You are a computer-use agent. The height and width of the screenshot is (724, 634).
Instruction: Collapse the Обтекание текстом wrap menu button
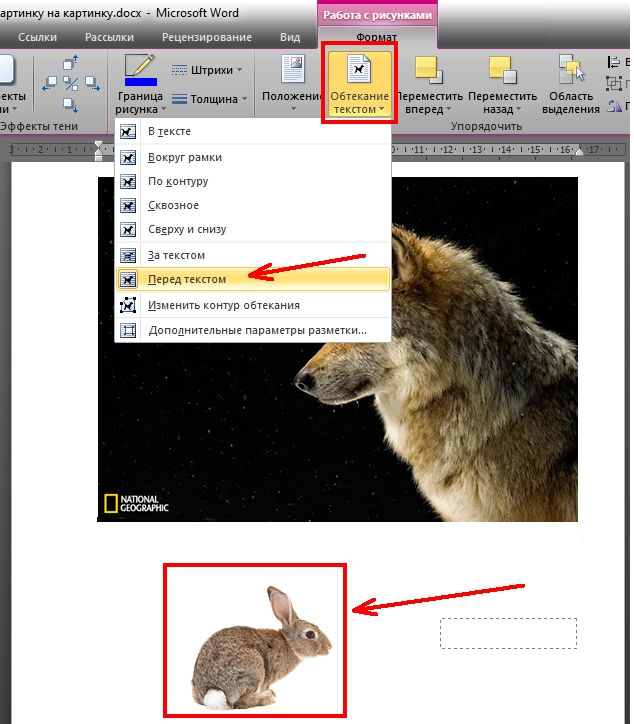point(359,83)
